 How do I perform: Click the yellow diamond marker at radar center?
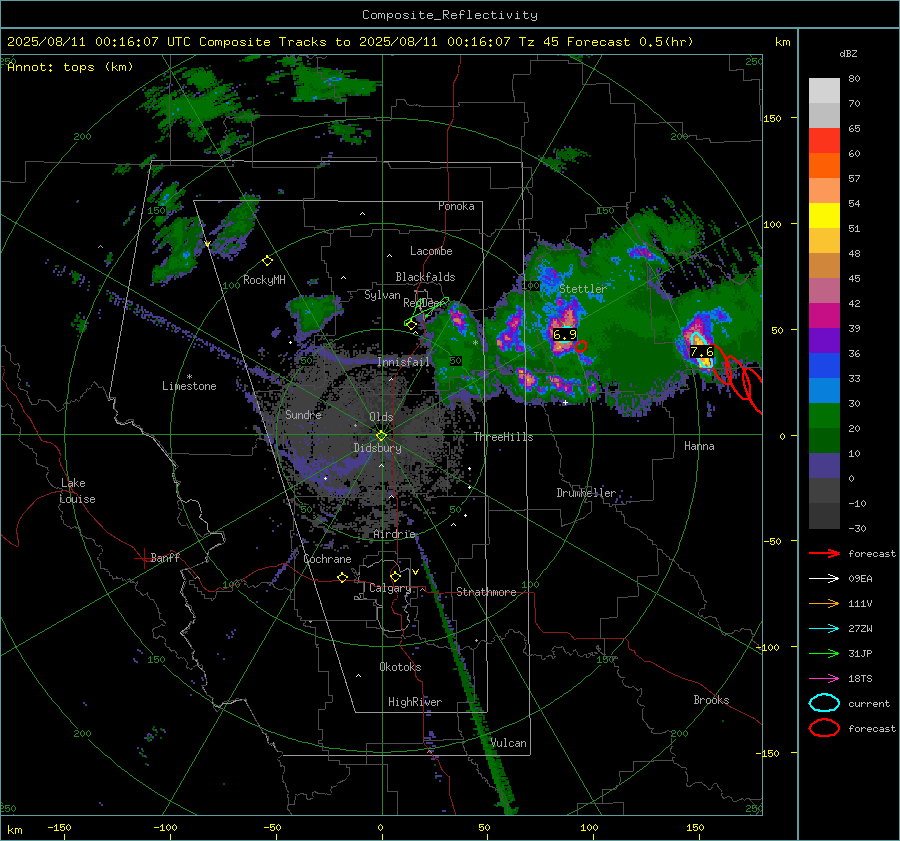381,435
